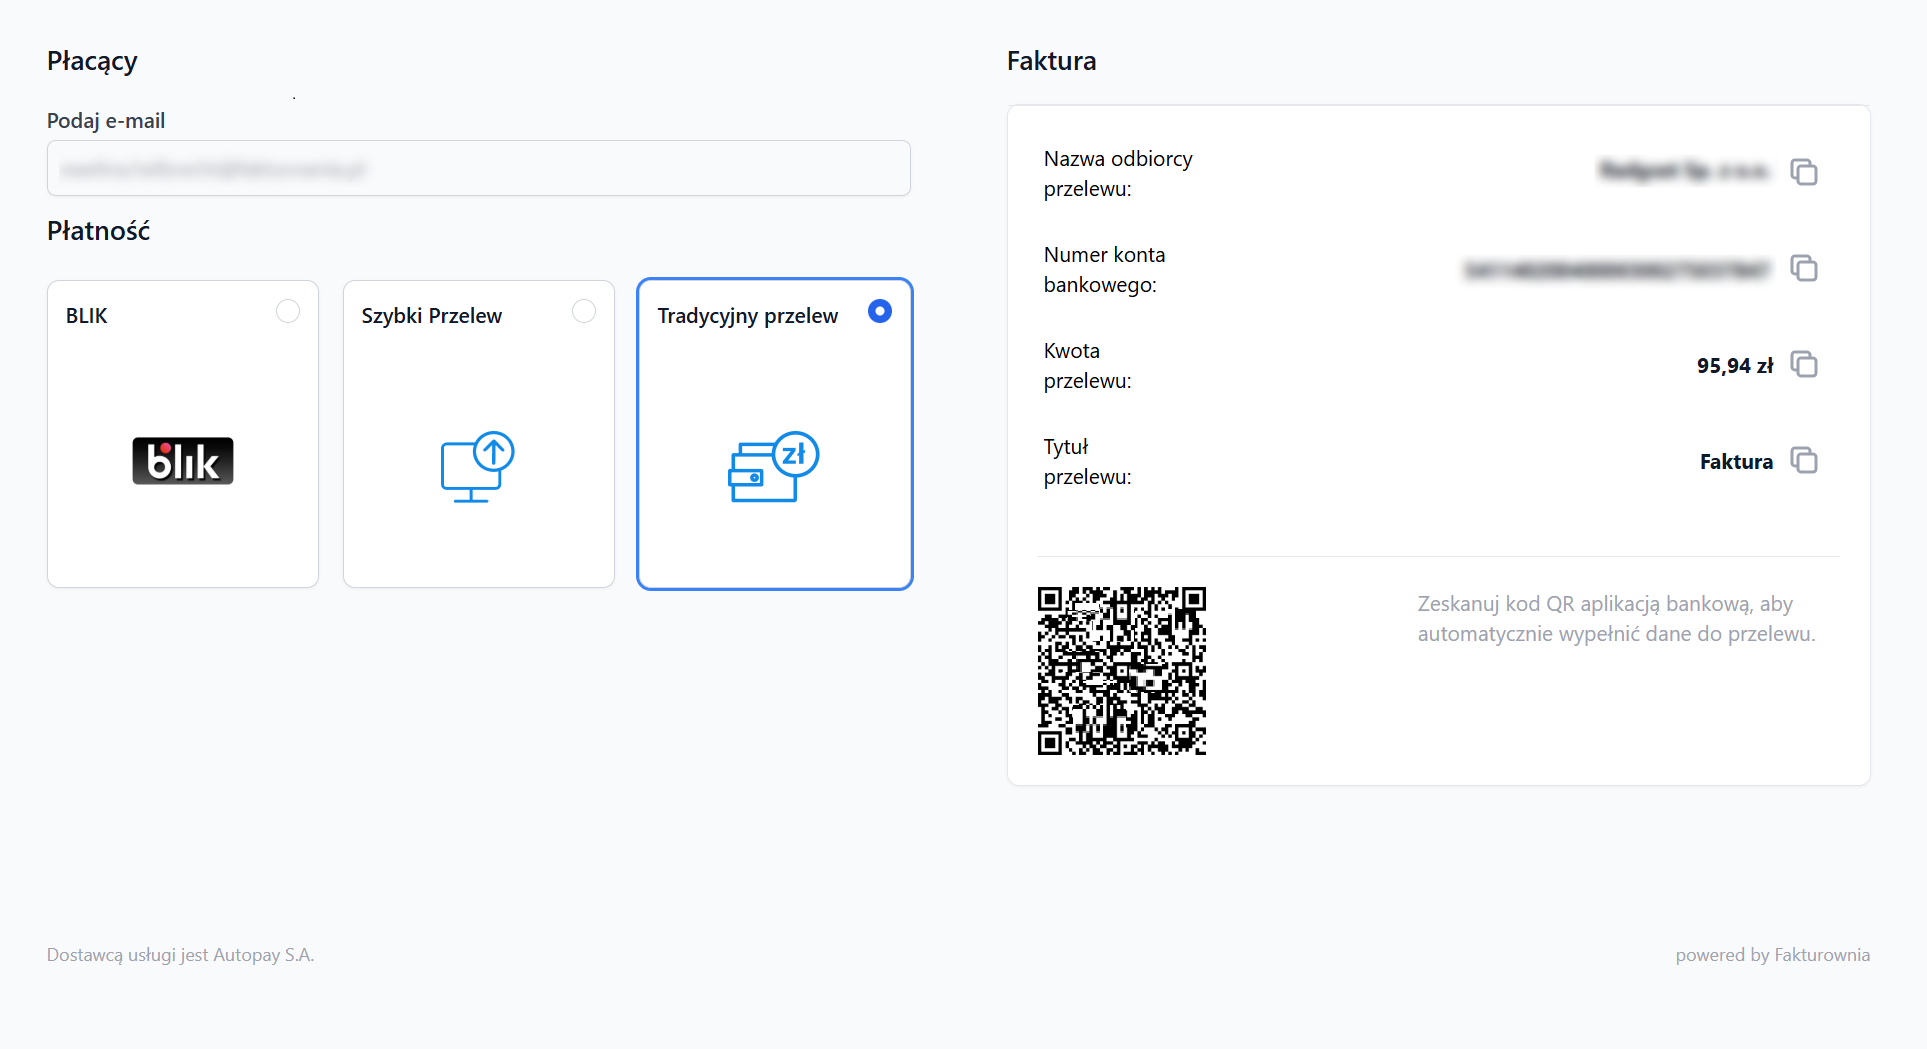Screen dimensions: 1927x1049
Task: Click the Podaj e-mail input field
Action: pyautogui.click(x=478, y=168)
